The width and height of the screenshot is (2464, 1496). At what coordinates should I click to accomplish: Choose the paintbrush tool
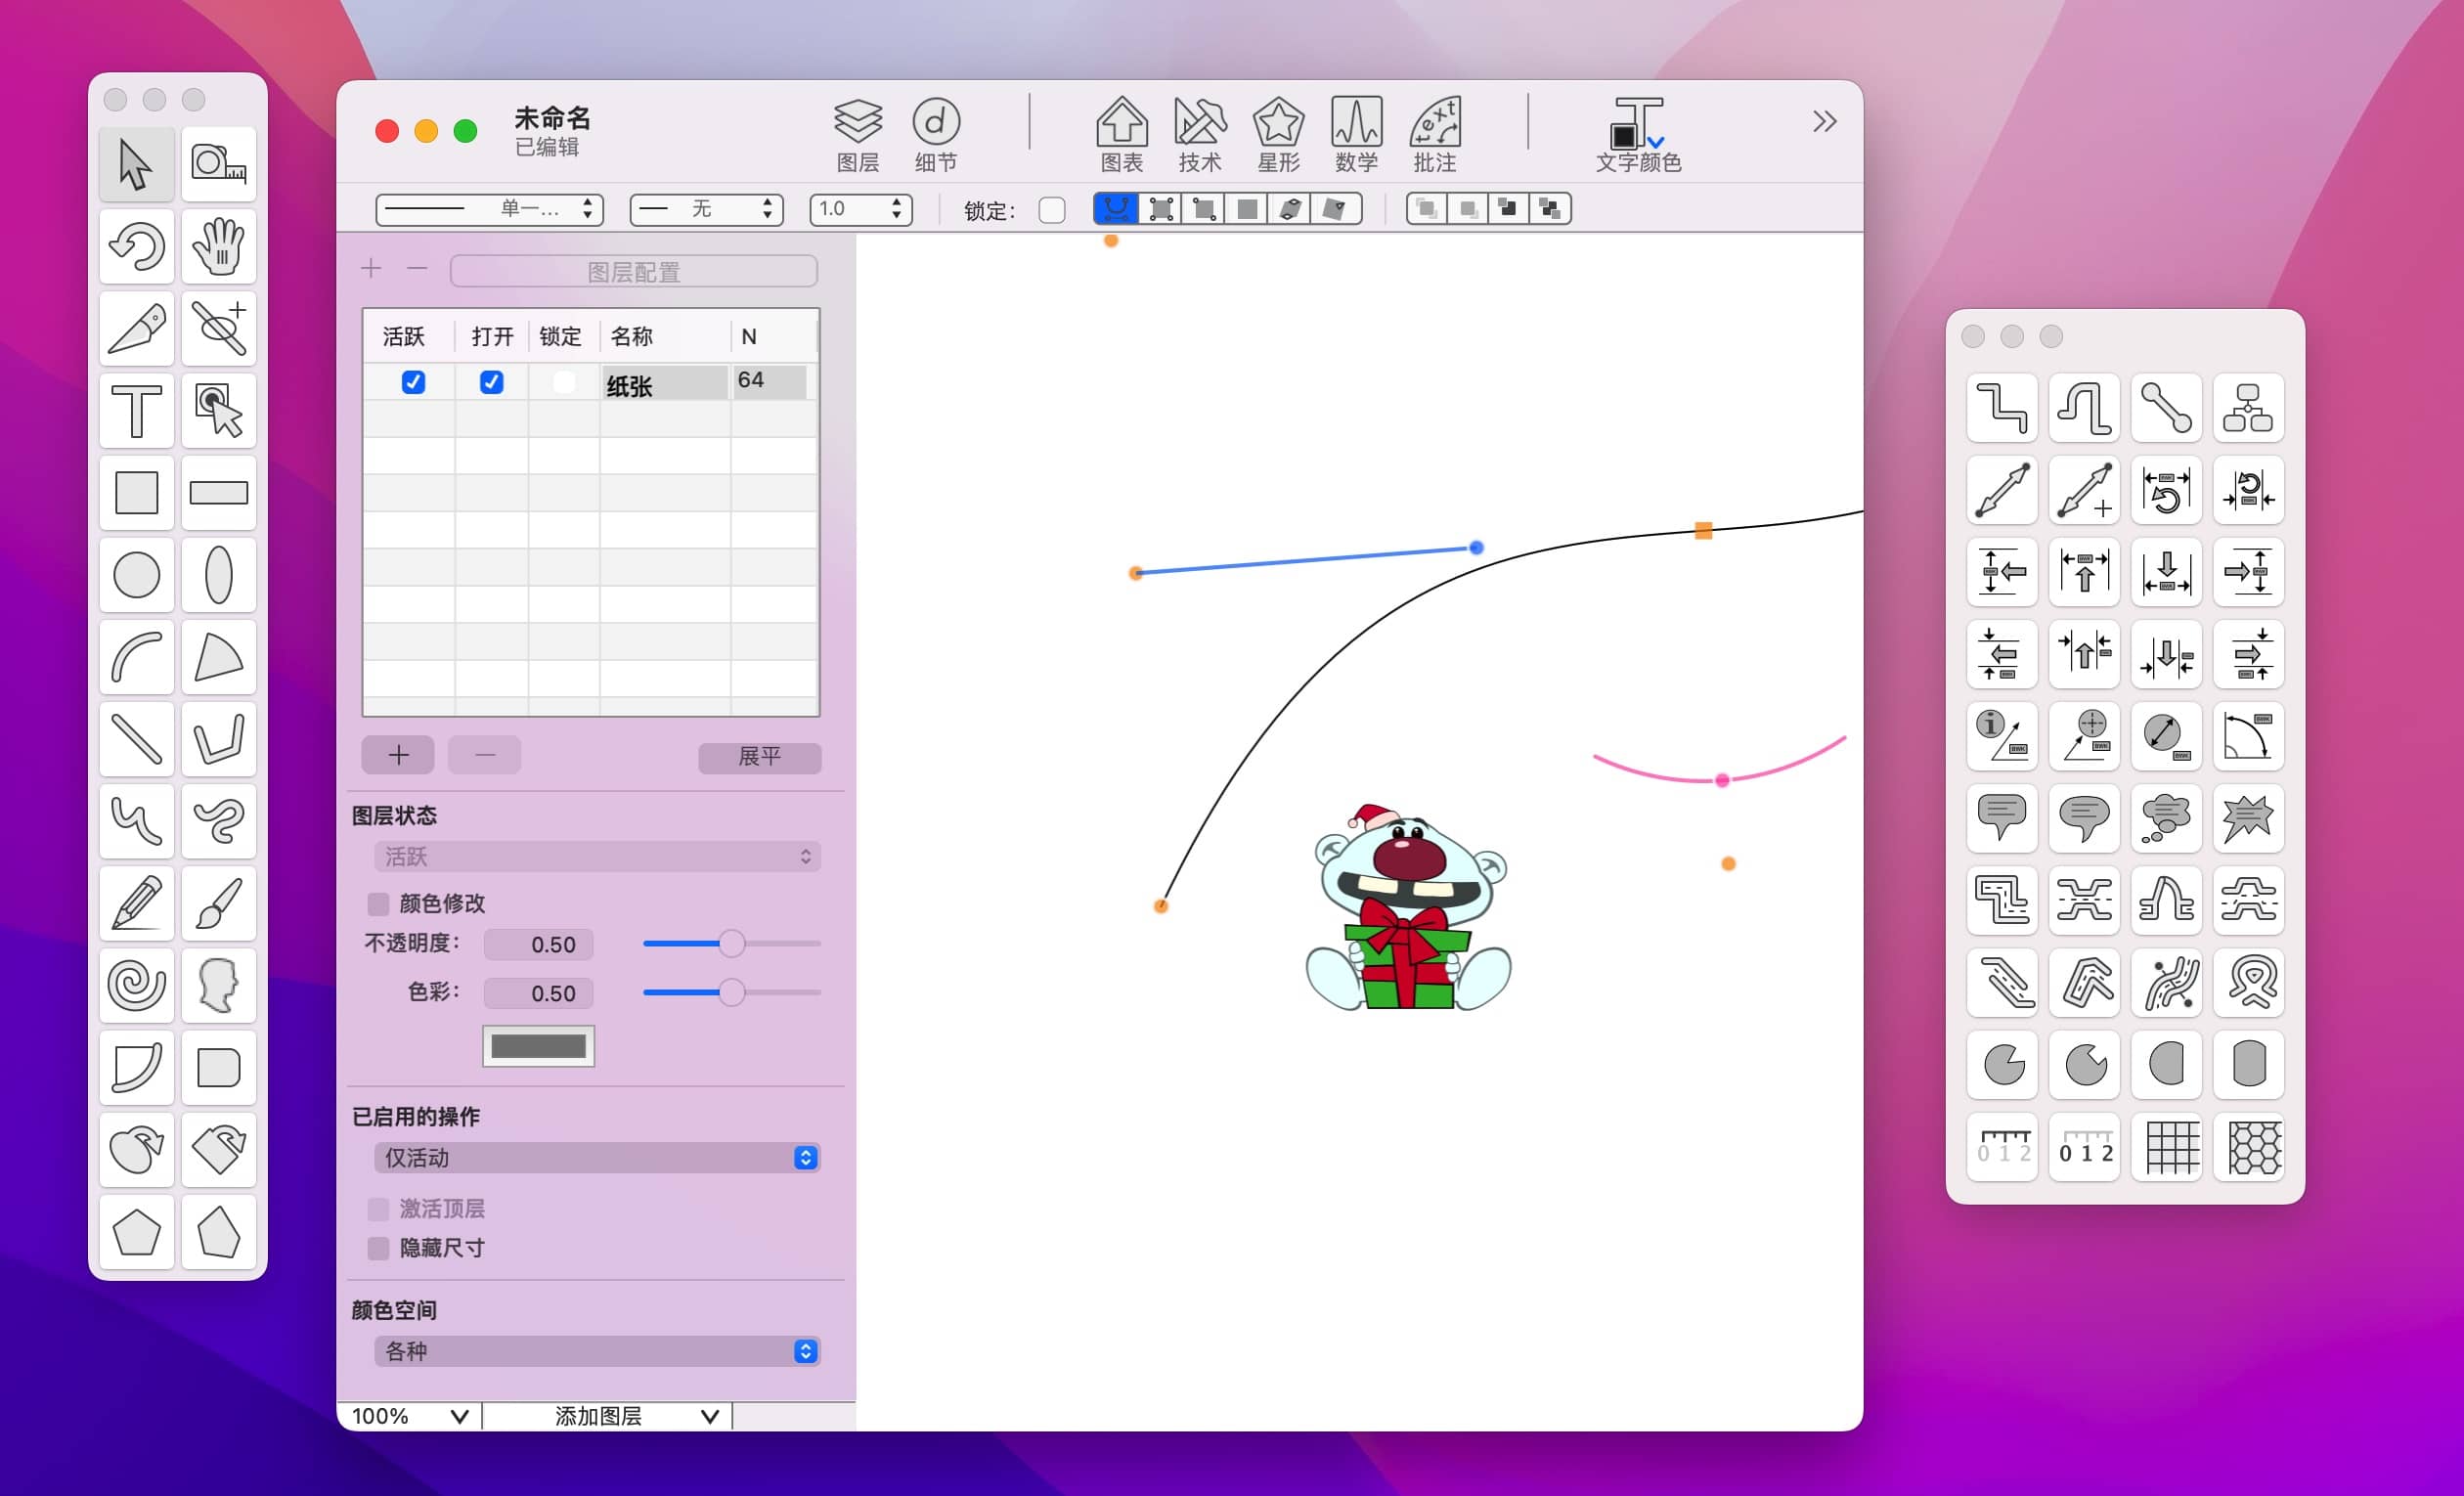pos(219,903)
